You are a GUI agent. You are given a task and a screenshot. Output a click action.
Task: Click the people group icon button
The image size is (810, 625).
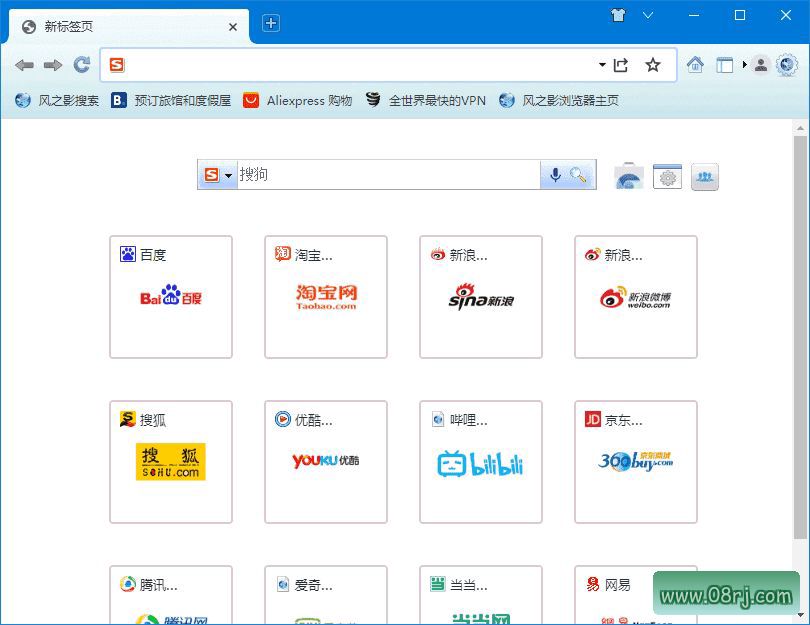pos(705,177)
